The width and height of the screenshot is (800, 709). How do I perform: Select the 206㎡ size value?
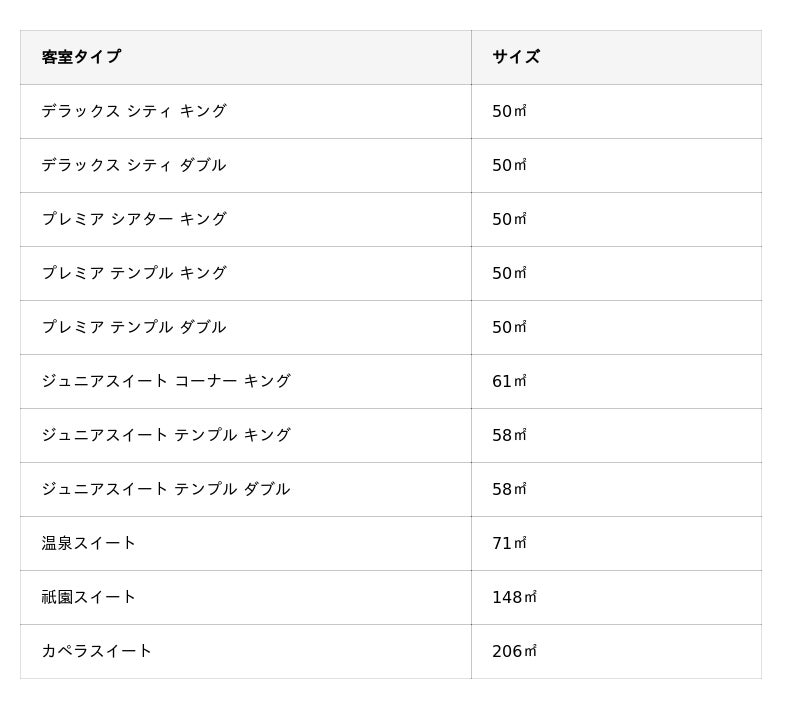(514, 651)
